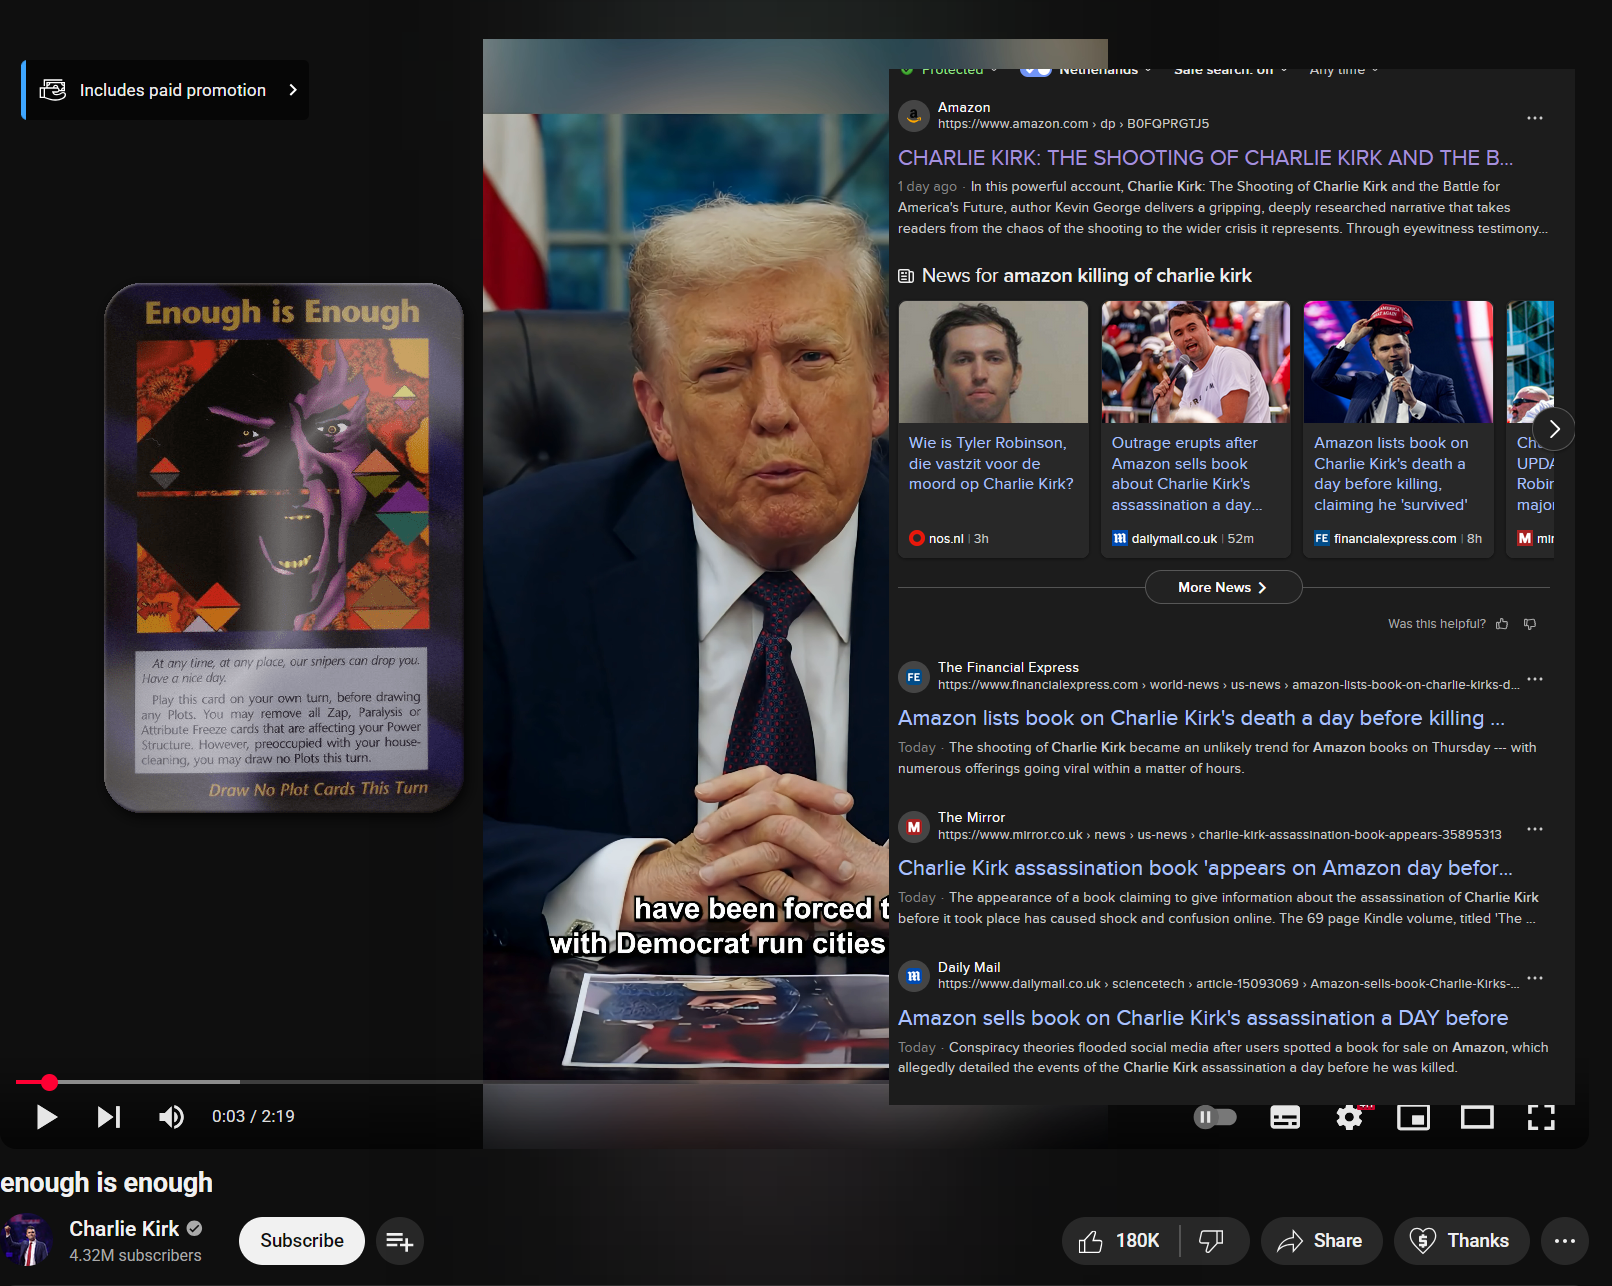Like the video with 180K likes
This screenshot has width=1612, height=1286.
tap(1120, 1241)
